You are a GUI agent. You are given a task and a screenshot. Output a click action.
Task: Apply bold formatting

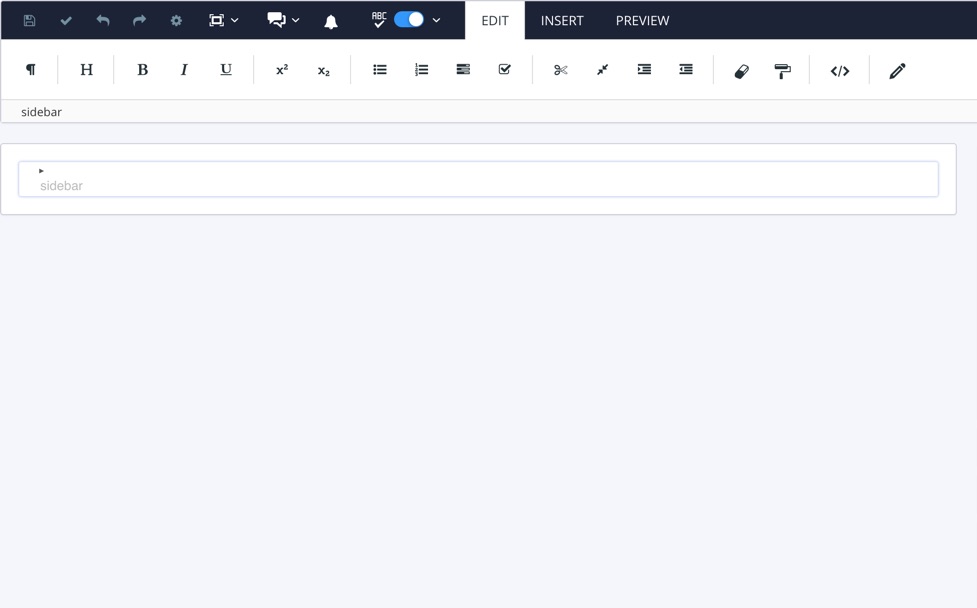(142, 70)
